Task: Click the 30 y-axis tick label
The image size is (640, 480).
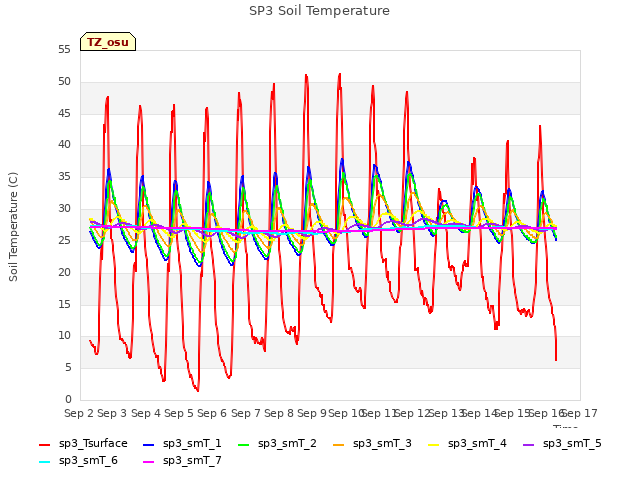Action: tap(64, 209)
